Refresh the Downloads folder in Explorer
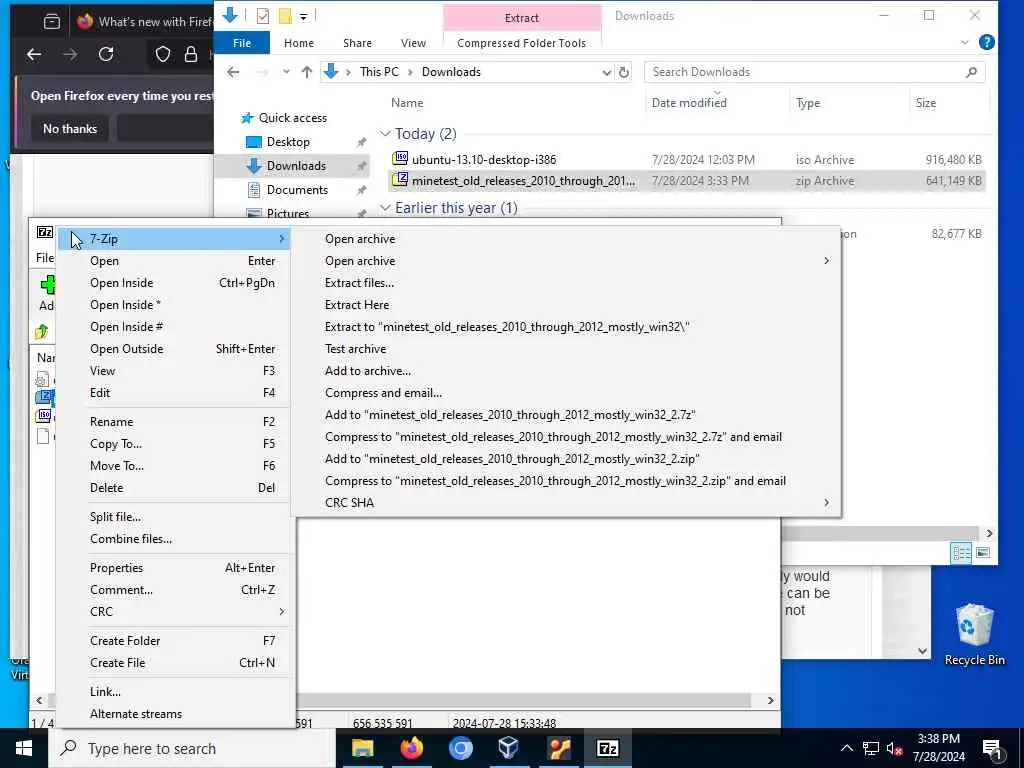Image resolution: width=1024 pixels, height=768 pixels. 624,72
